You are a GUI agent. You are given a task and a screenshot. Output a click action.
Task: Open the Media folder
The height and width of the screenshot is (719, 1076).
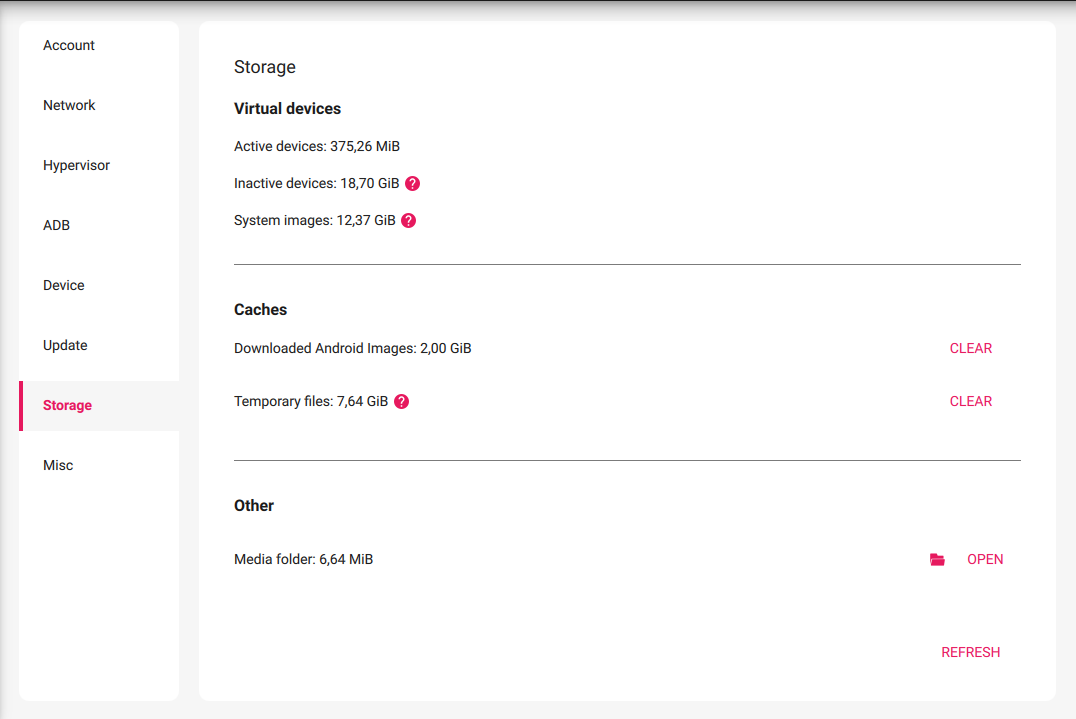tap(985, 559)
